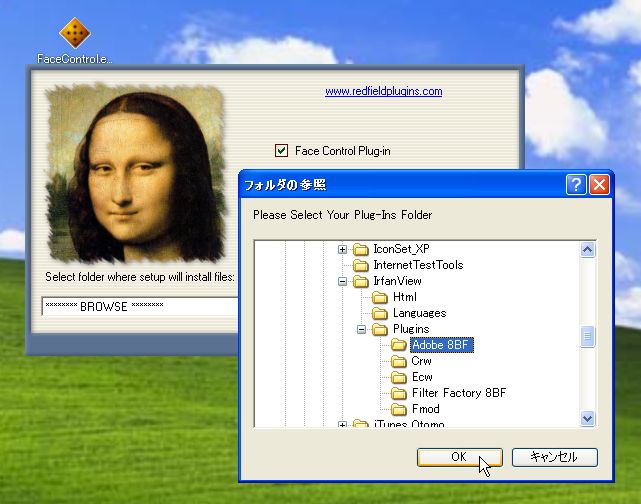Click the Filter Factory 8BF folder icon
This screenshot has width=641, height=504.
tap(399, 393)
